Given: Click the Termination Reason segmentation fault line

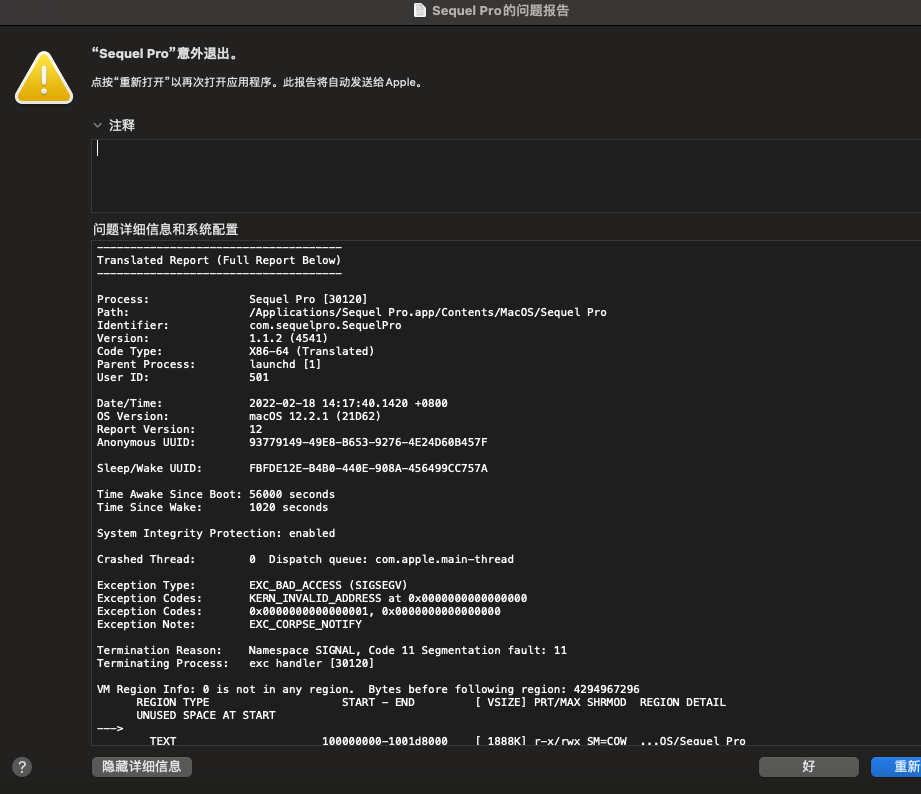Looking at the screenshot, I should tap(332, 650).
